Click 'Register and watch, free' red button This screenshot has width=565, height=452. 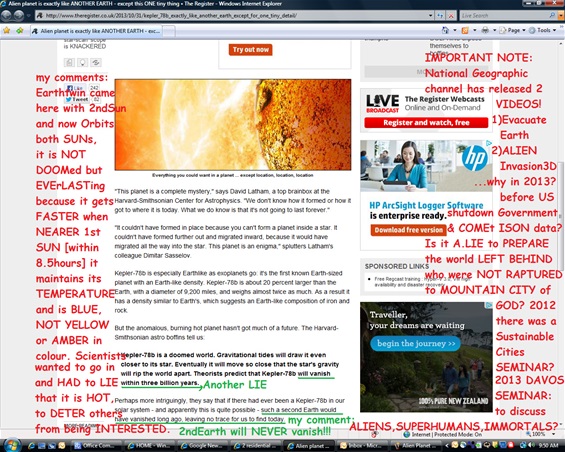426,123
